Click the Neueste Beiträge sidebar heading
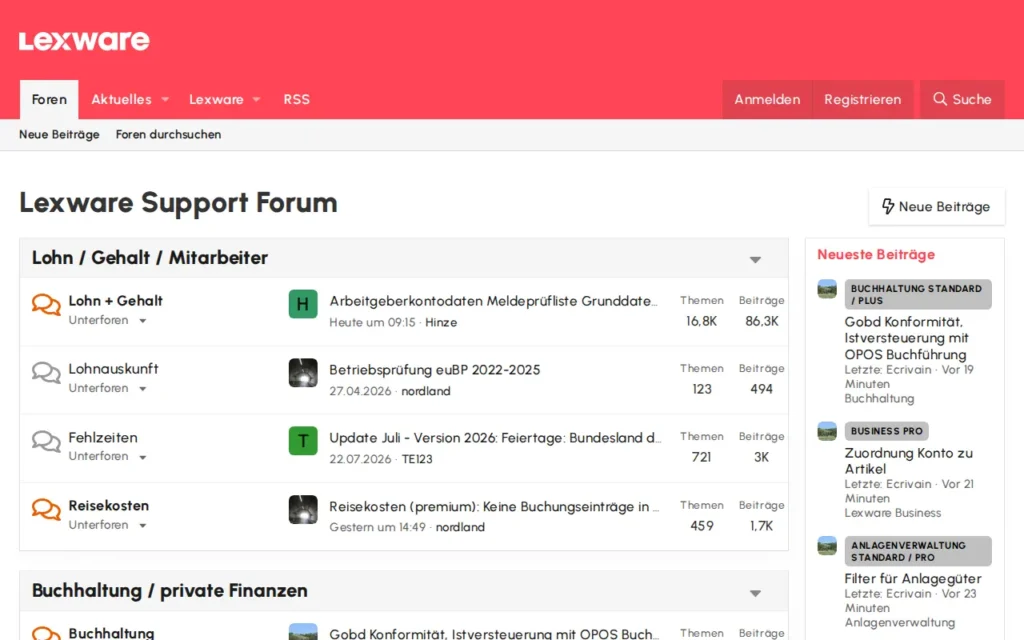The width and height of the screenshot is (1024, 640). [876, 255]
